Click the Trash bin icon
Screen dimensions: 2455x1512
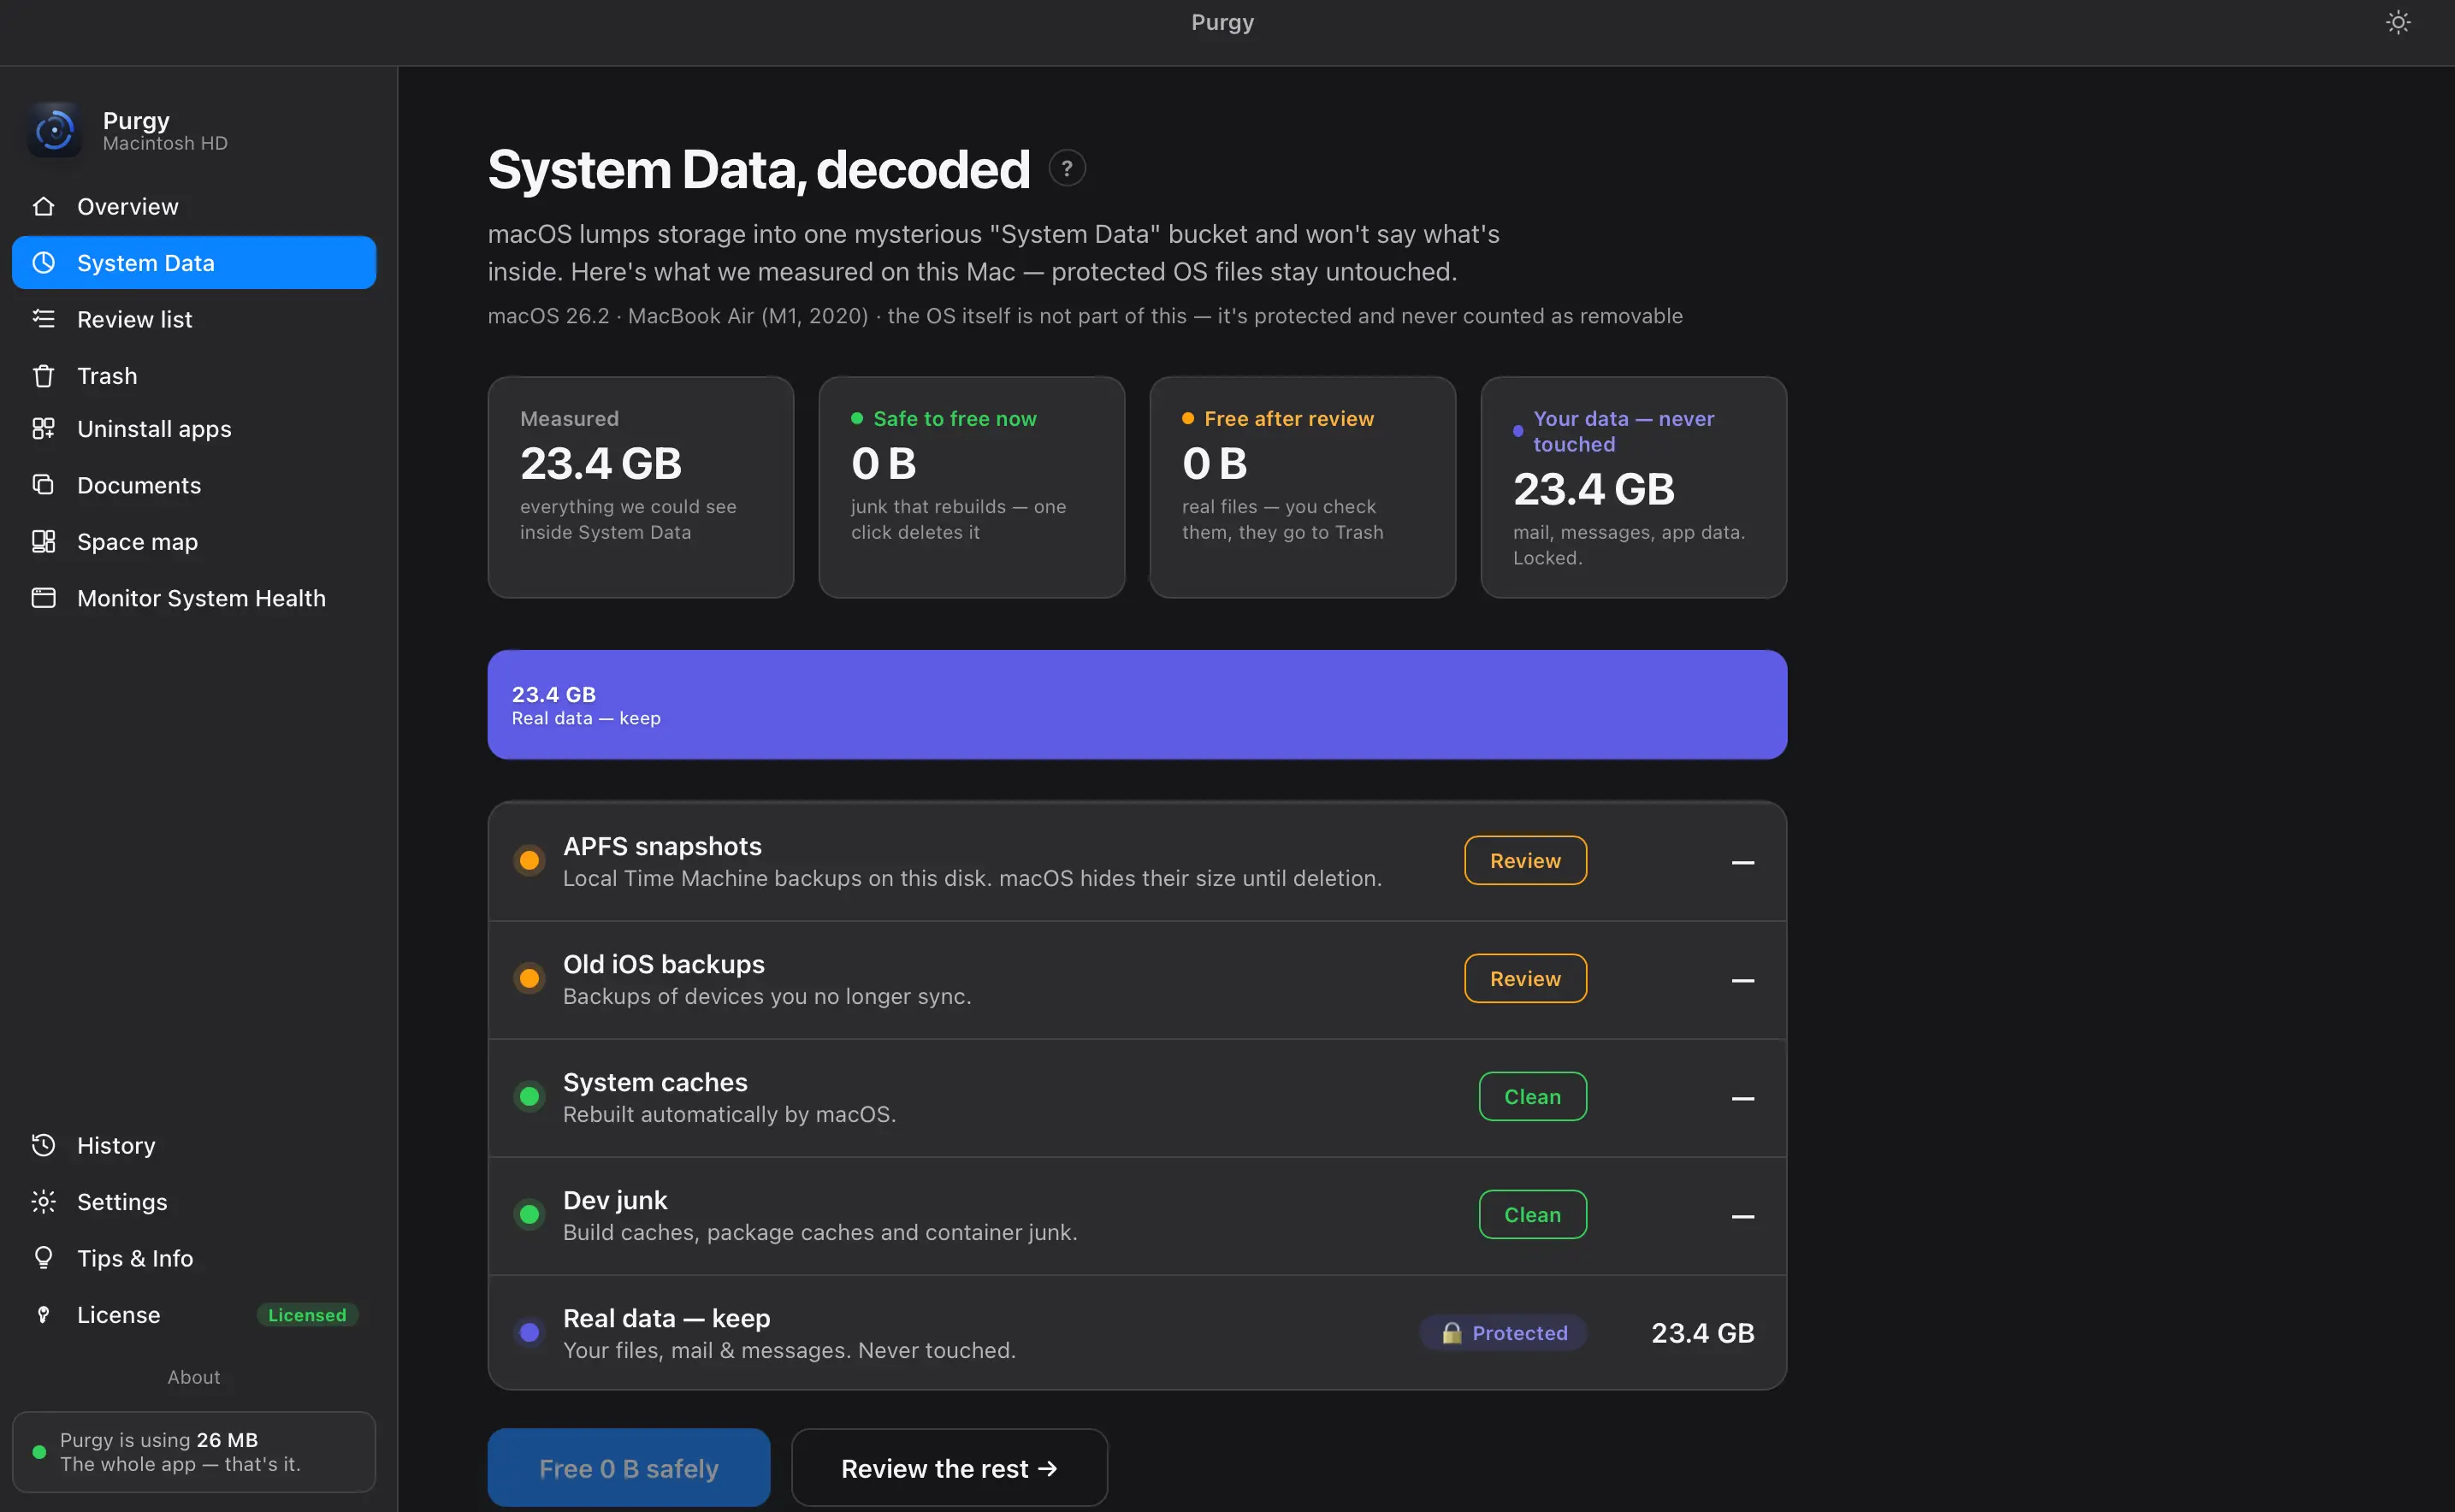point(43,376)
